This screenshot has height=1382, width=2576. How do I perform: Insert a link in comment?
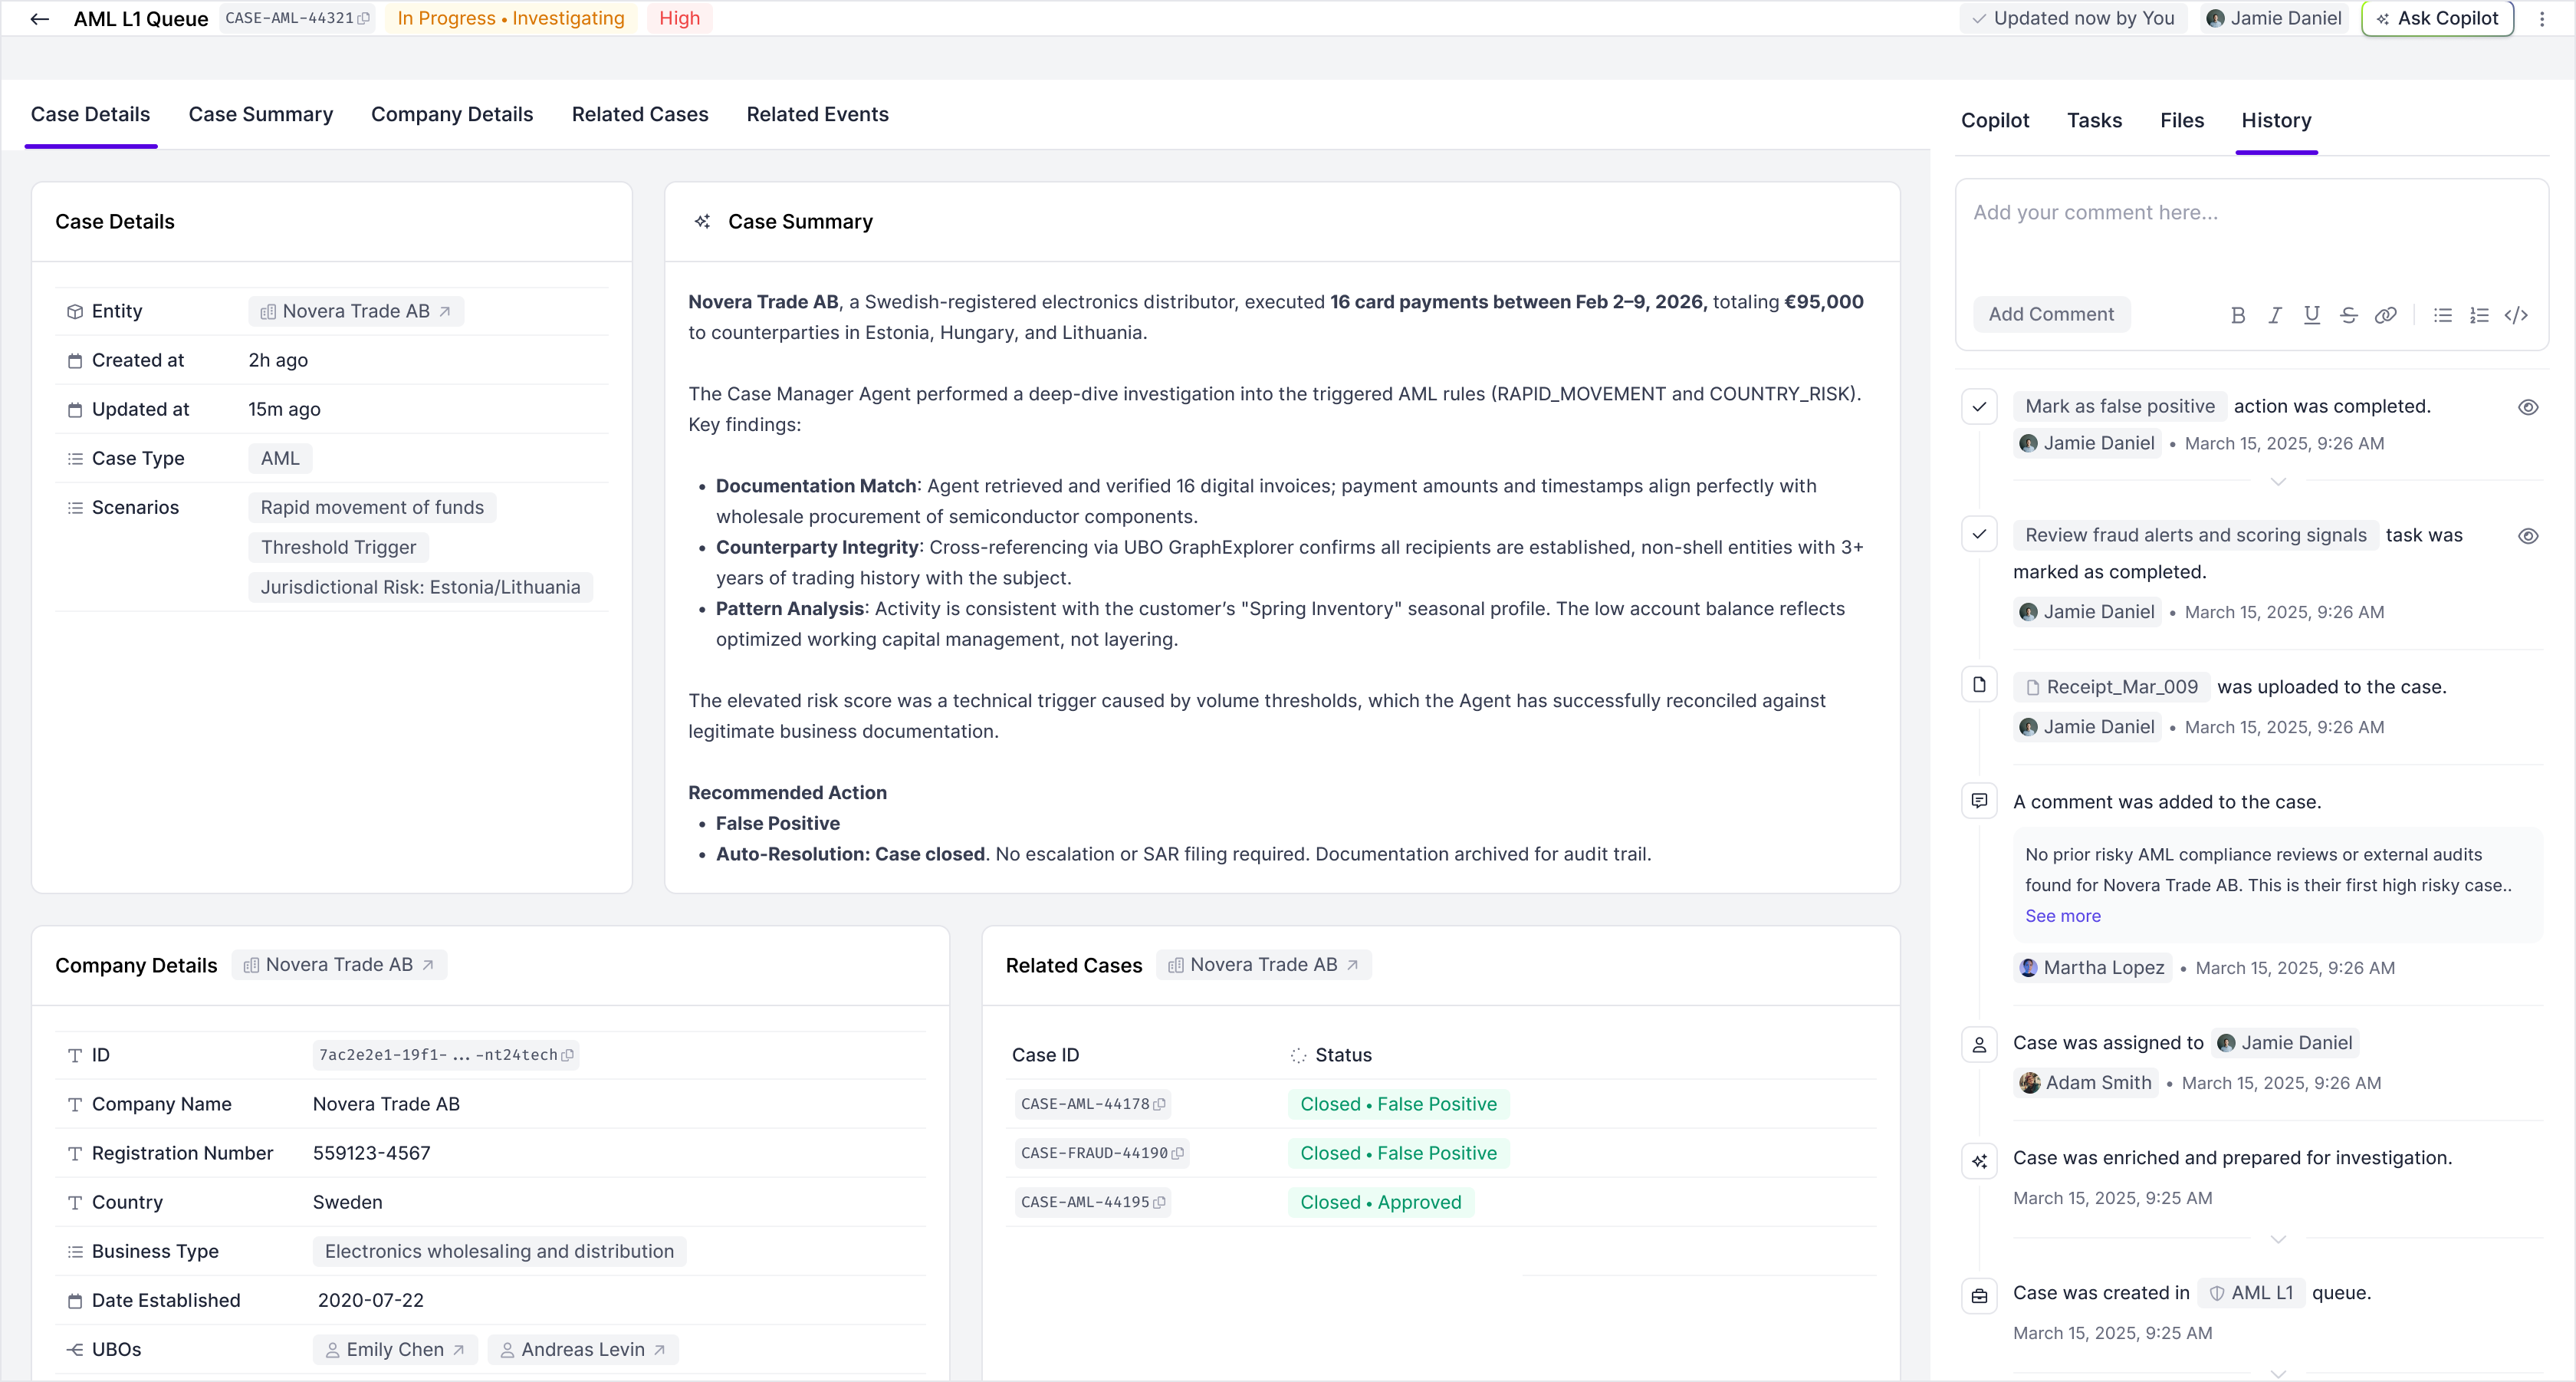(2386, 315)
